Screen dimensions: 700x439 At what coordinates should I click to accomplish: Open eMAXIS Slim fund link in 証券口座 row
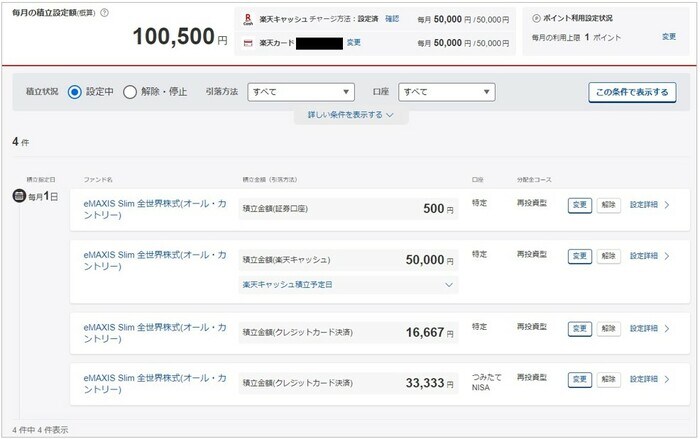155,209
